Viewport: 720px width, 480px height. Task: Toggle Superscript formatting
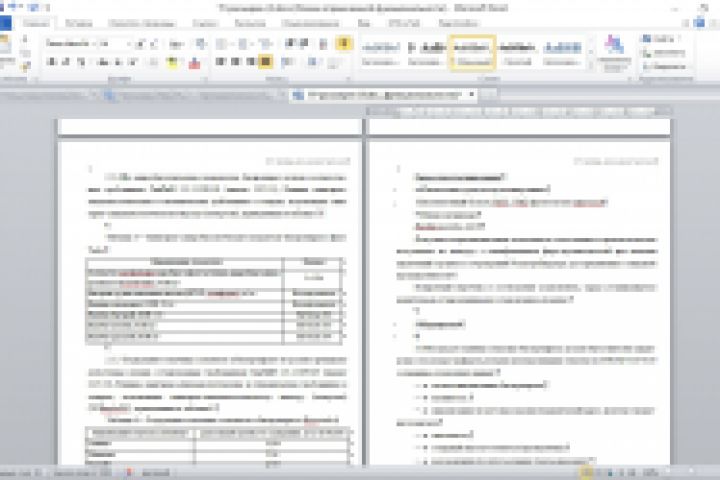click(133, 62)
